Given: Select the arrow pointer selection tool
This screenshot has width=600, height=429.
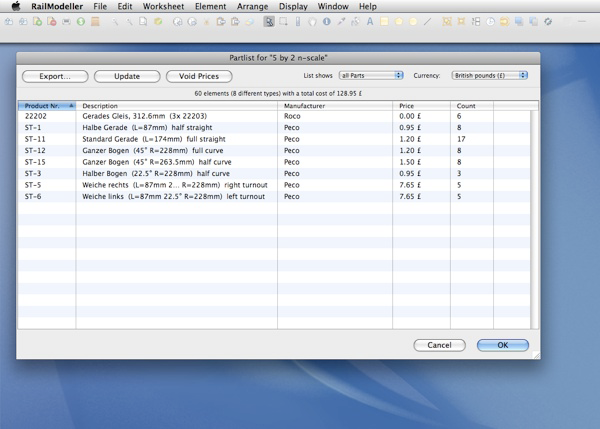Looking at the screenshot, I should point(269,21).
